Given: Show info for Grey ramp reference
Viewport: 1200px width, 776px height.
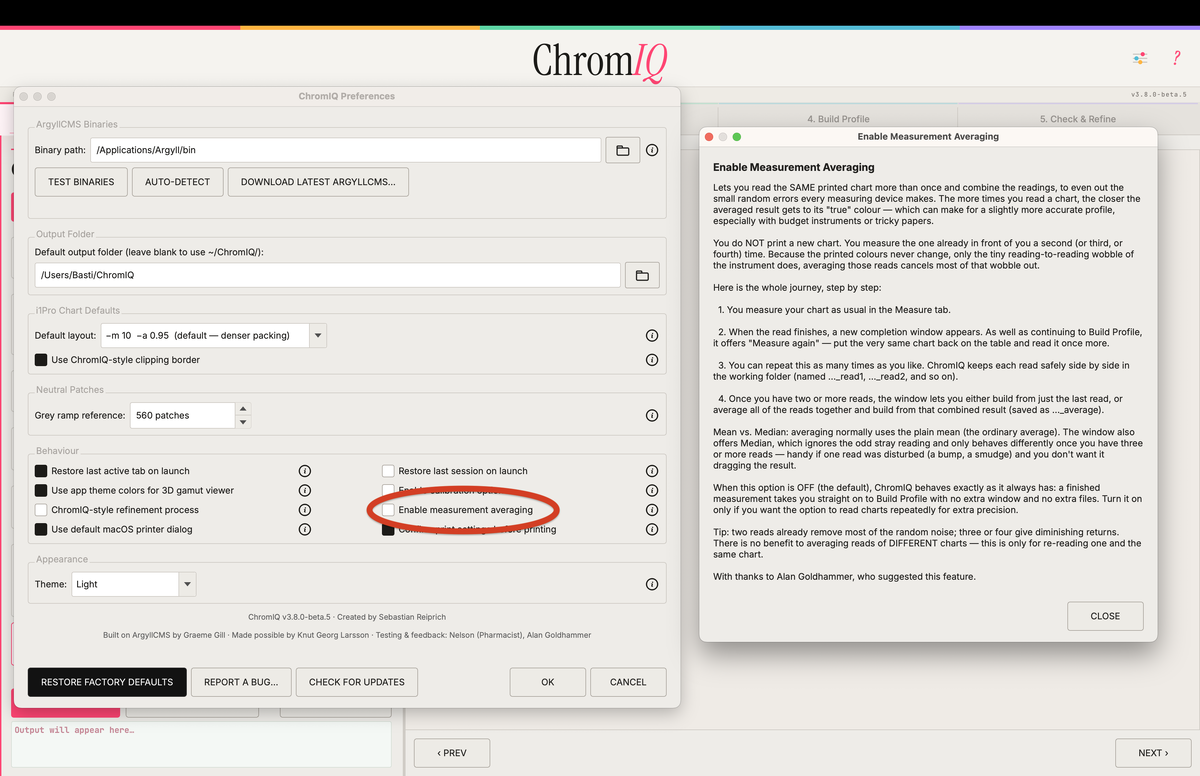Looking at the screenshot, I should tap(652, 415).
